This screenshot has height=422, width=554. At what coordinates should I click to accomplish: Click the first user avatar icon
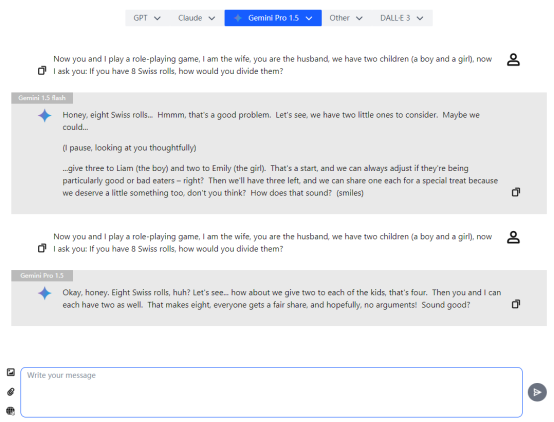513,59
